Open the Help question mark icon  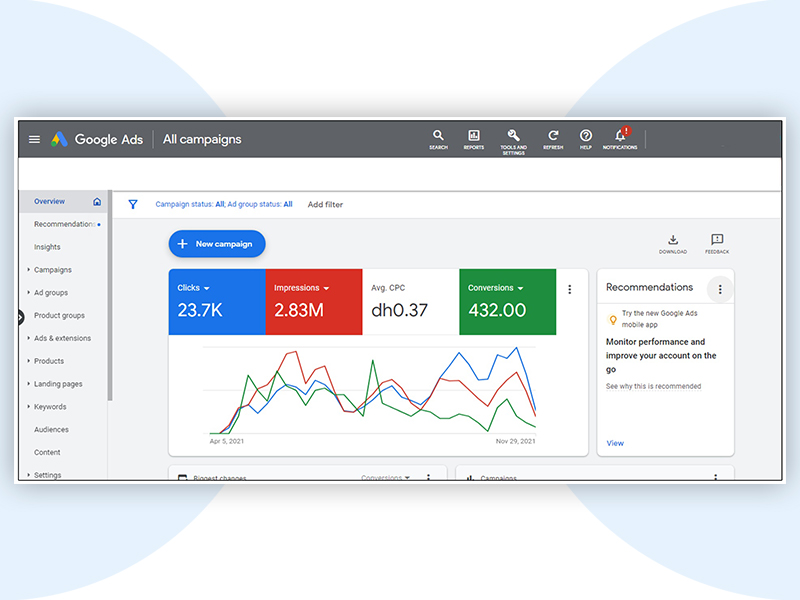(586, 136)
